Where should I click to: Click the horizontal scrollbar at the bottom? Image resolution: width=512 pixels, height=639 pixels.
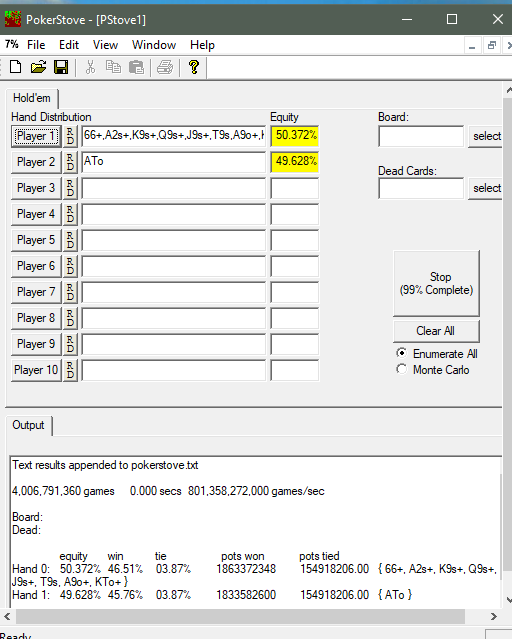click(x=241, y=616)
